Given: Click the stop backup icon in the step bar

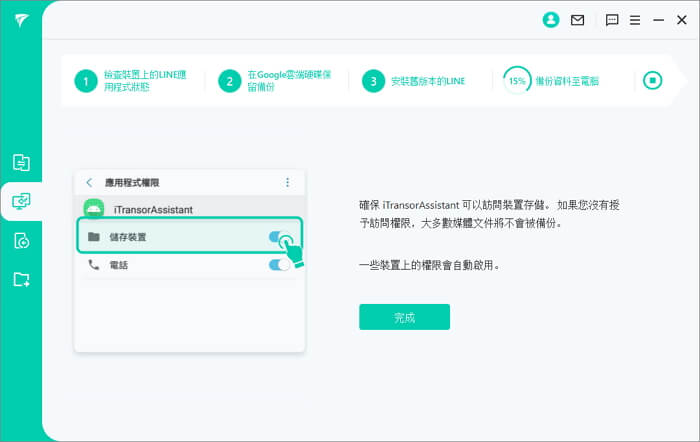Looking at the screenshot, I should [x=652, y=81].
